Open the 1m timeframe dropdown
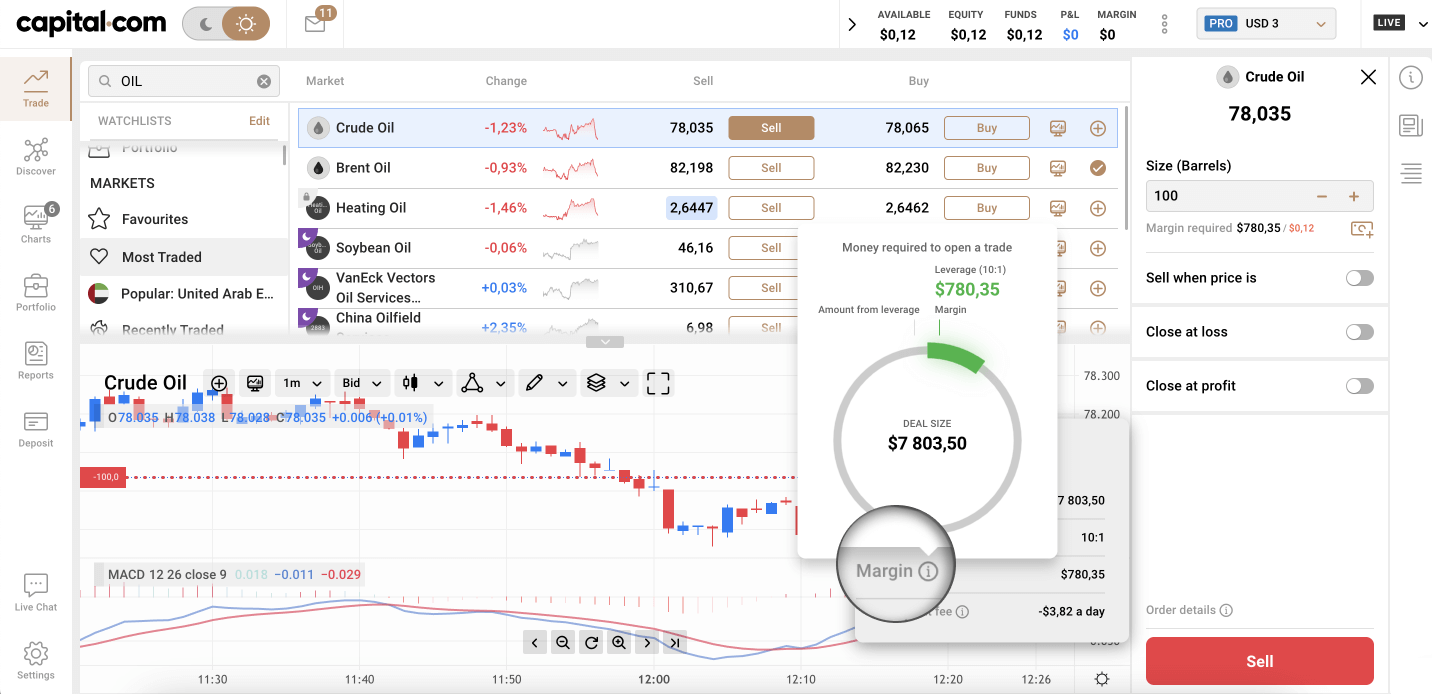This screenshot has width=1432, height=694. click(x=302, y=383)
